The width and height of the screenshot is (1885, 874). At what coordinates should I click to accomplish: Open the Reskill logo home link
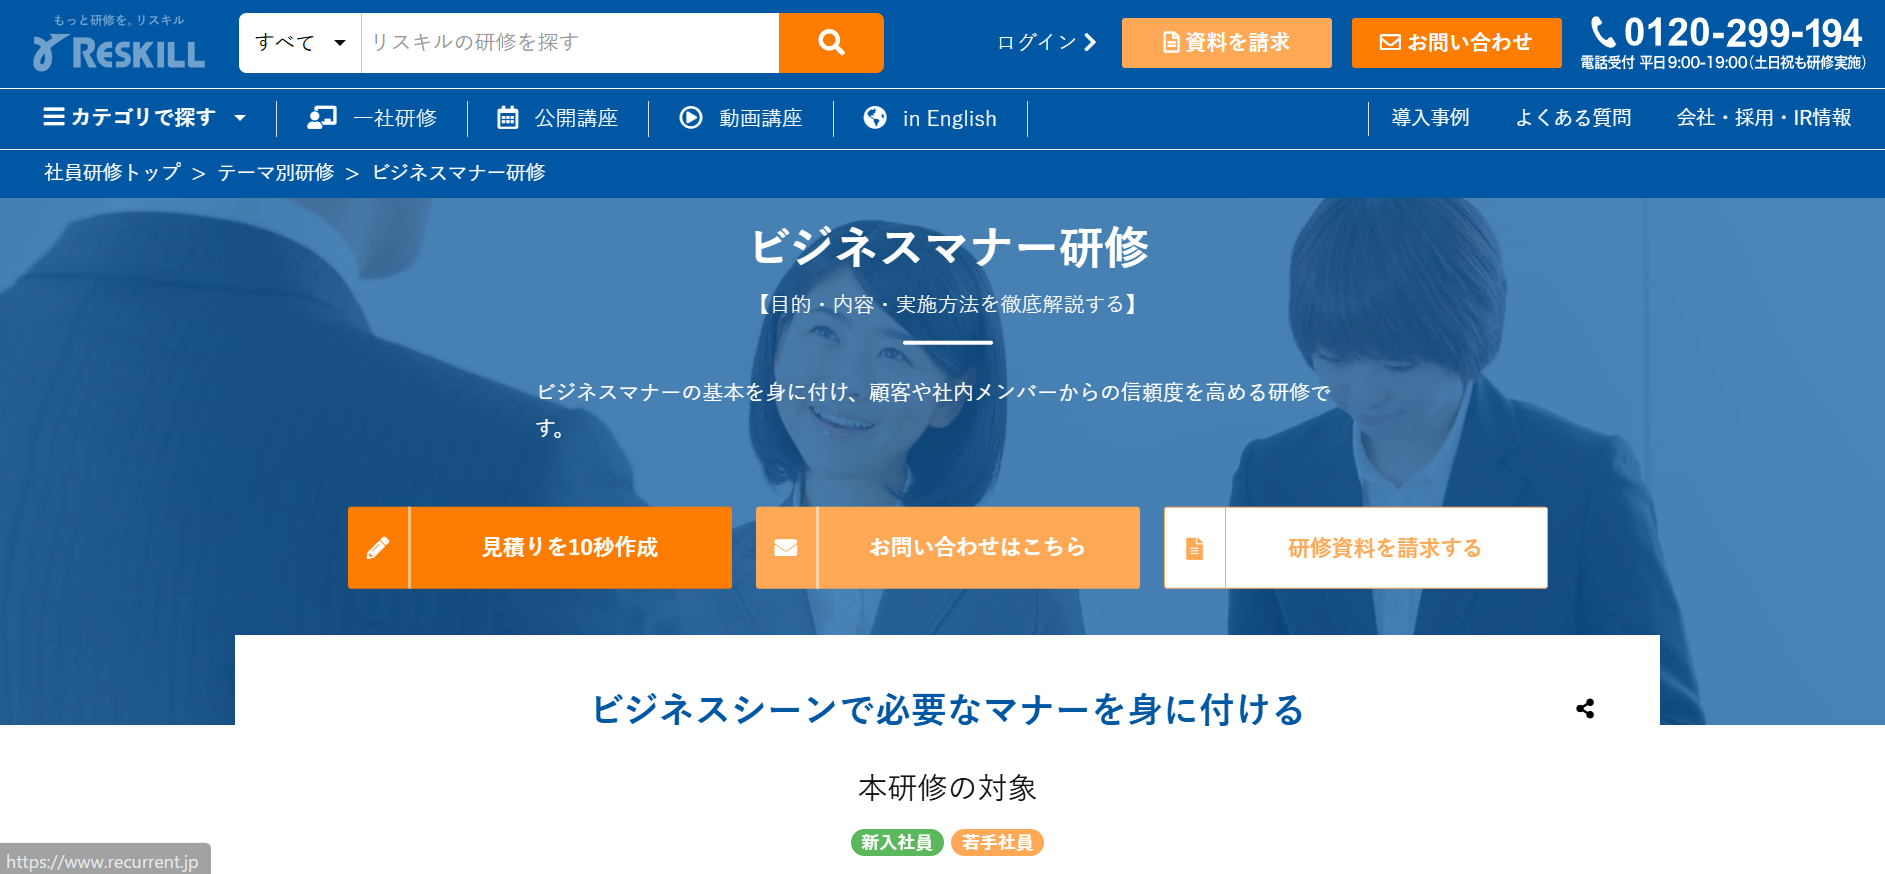119,45
